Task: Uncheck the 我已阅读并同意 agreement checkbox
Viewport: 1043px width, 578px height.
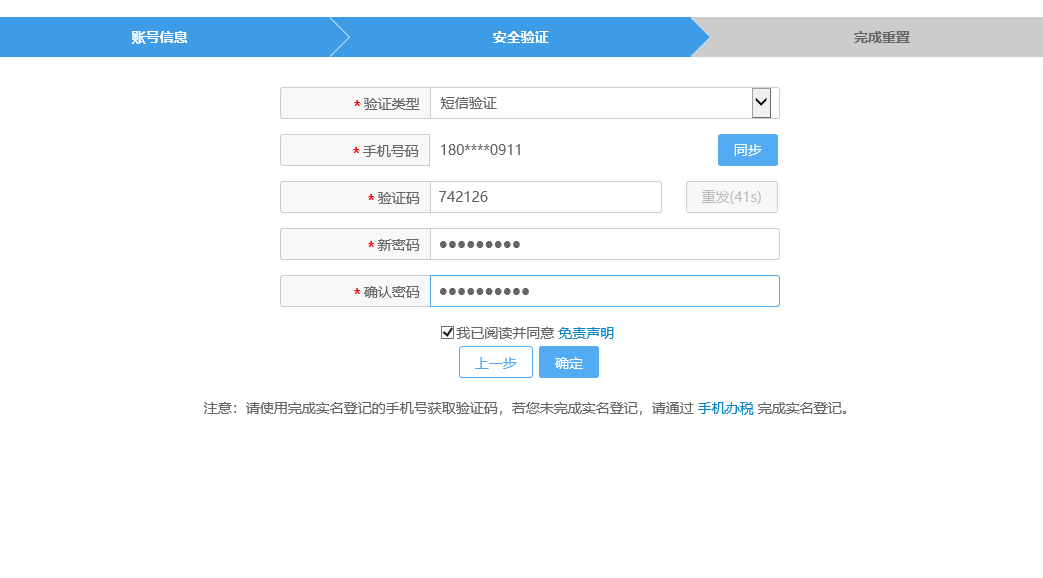Action: point(447,333)
